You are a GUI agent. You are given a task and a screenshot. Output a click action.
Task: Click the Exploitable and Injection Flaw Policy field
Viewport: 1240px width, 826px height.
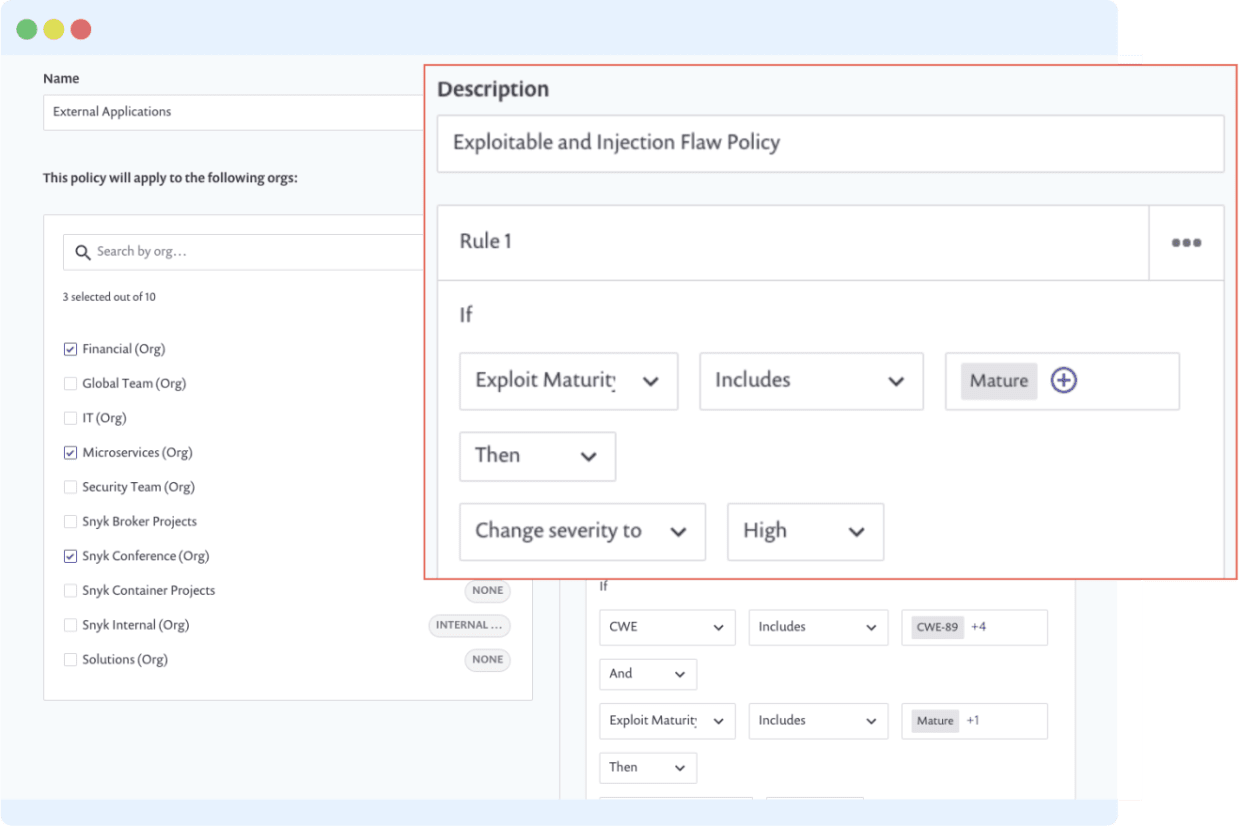click(x=831, y=143)
